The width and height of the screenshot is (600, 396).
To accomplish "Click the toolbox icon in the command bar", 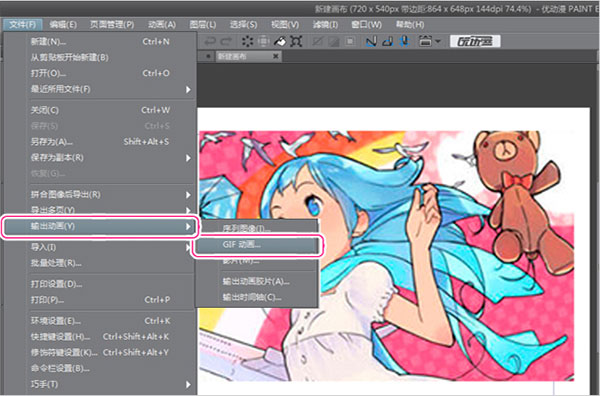I will tap(425, 41).
